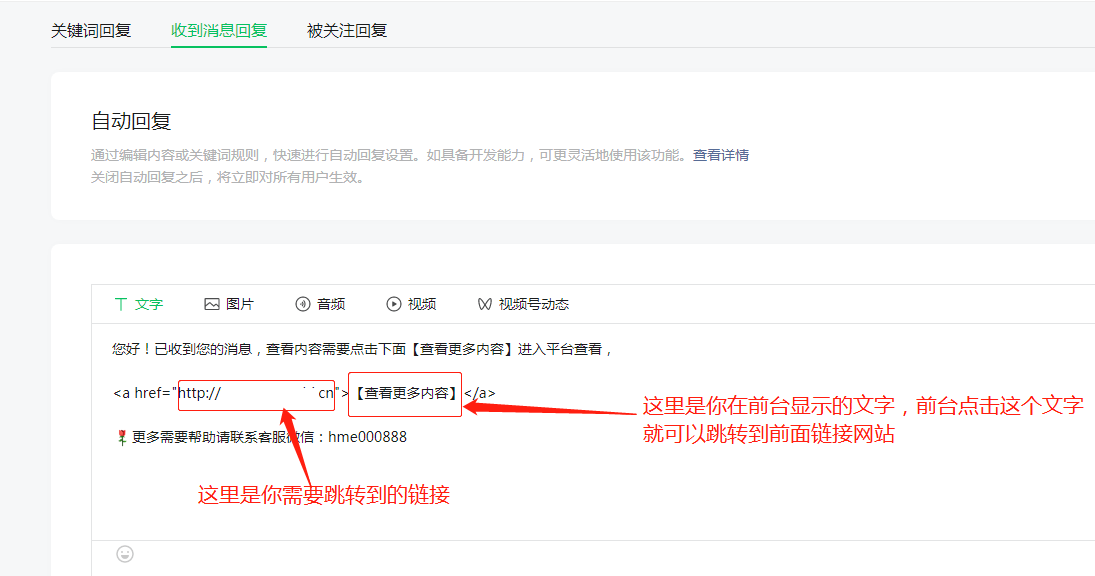
Task: Select the 图片 reply type tab
Action: (229, 304)
